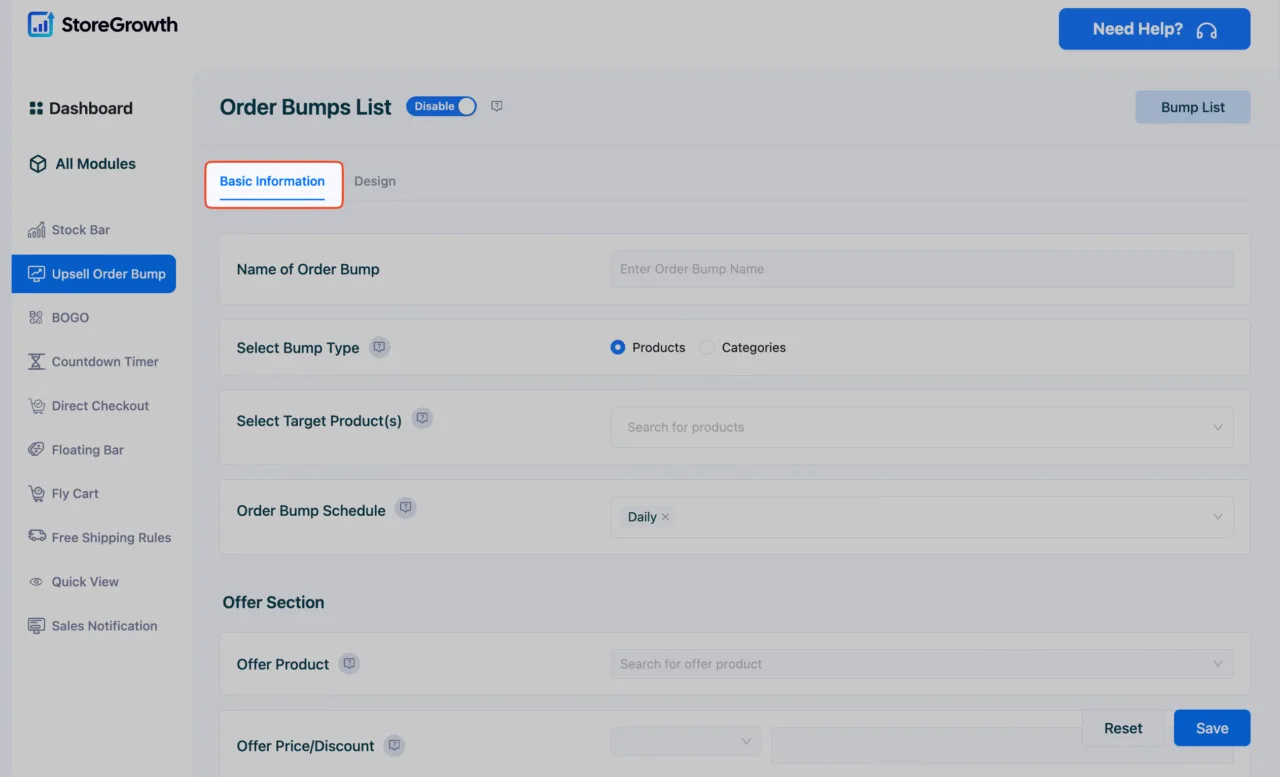Click help icon next to Select Bump Type
Viewport: 1280px width, 777px height.
(x=379, y=347)
